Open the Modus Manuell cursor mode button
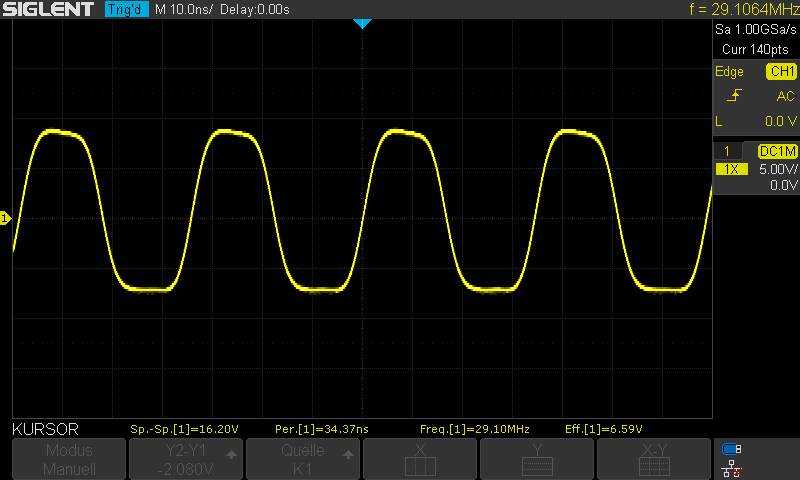This screenshot has height=480, width=800. pos(69,459)
